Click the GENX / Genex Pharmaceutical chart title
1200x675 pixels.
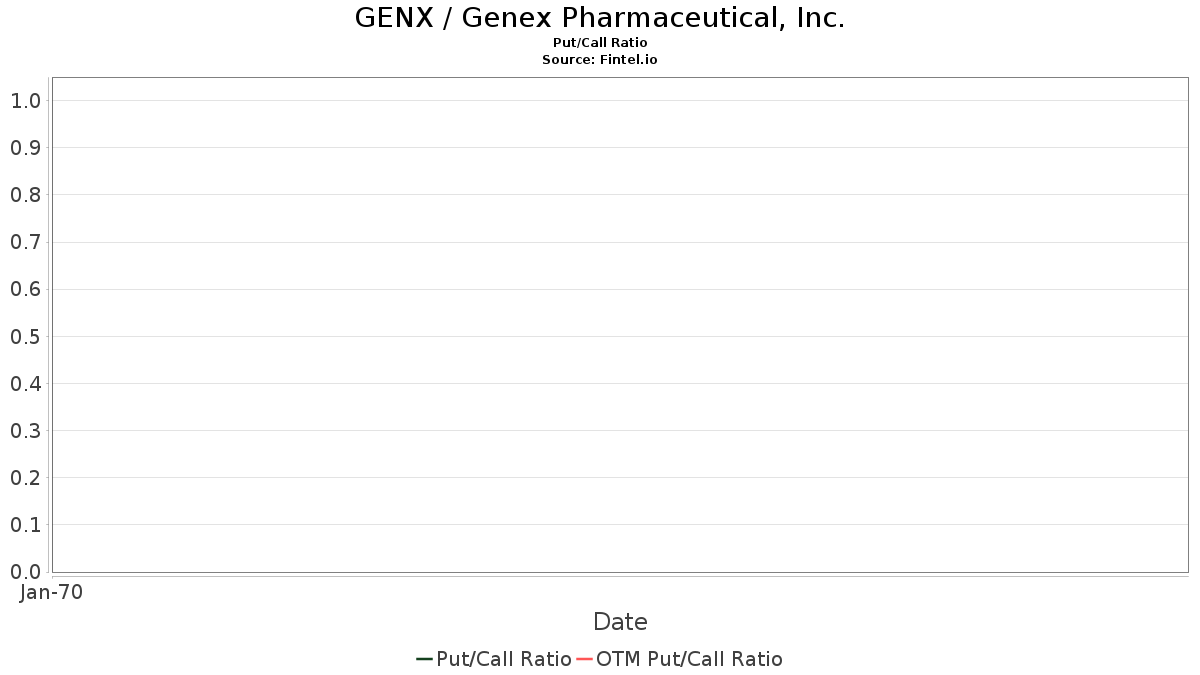pos(600,18)
